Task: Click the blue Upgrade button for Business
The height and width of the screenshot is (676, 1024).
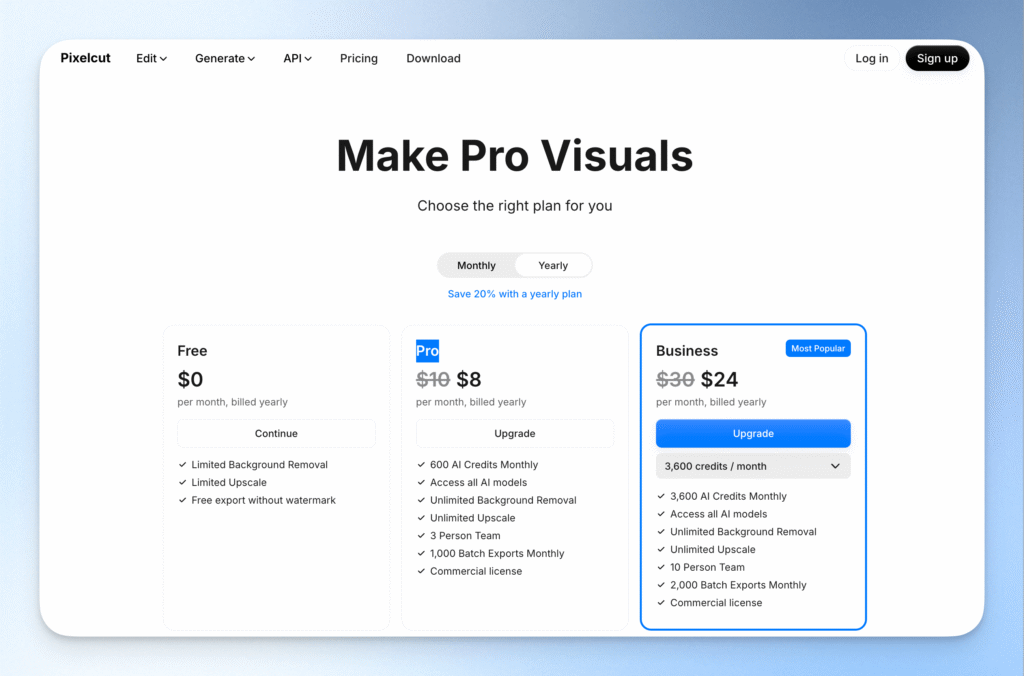Action: pyautogui.click(x=753, y=434)
